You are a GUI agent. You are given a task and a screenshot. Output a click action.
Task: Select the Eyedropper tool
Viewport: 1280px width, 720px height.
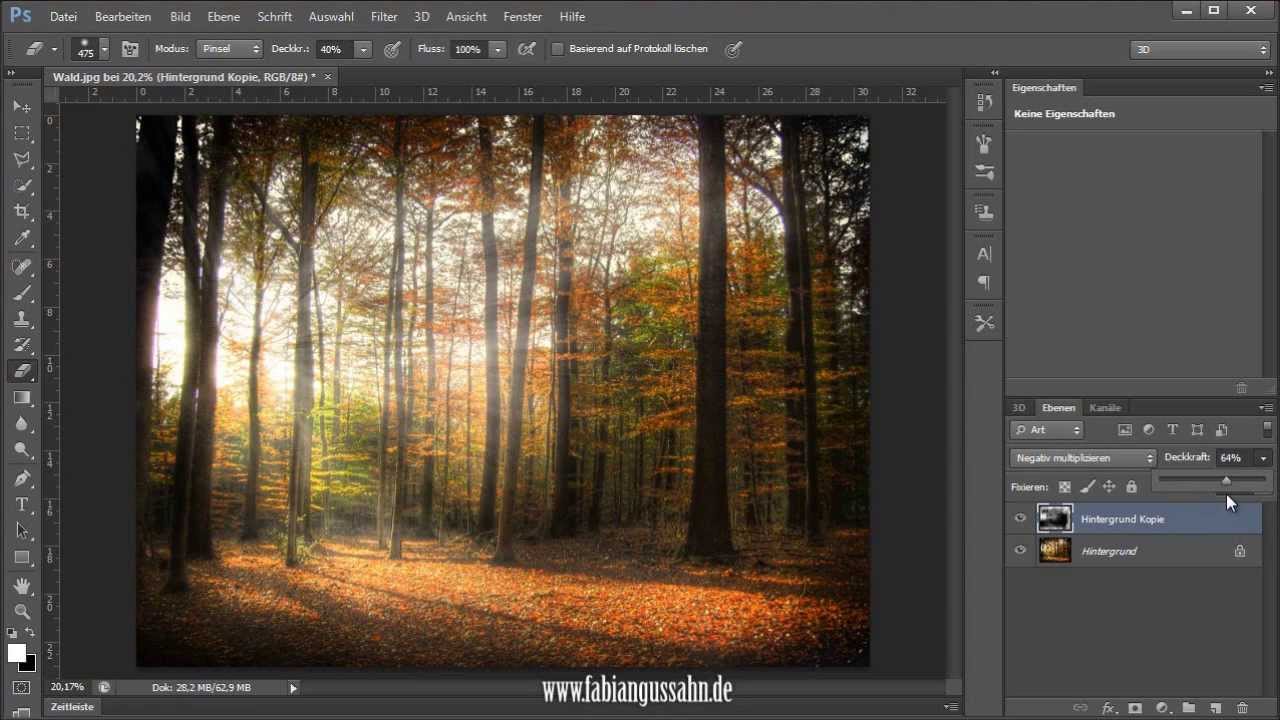[x=22, y=239]
